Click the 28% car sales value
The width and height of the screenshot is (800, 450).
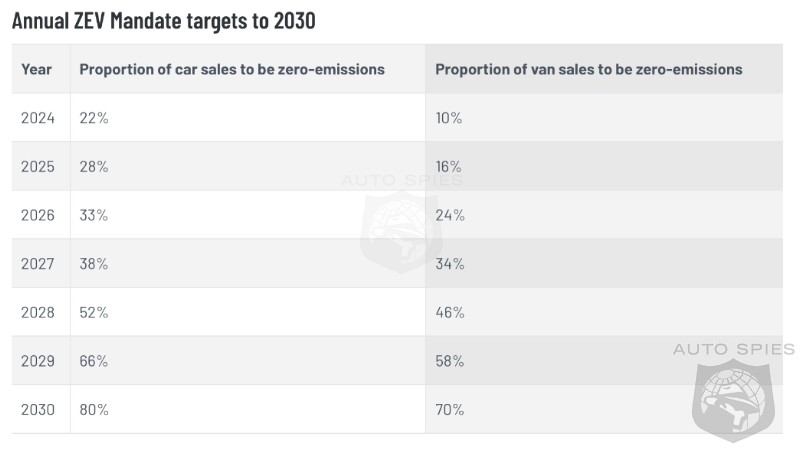pyautogui.click(x=94, y=166)
